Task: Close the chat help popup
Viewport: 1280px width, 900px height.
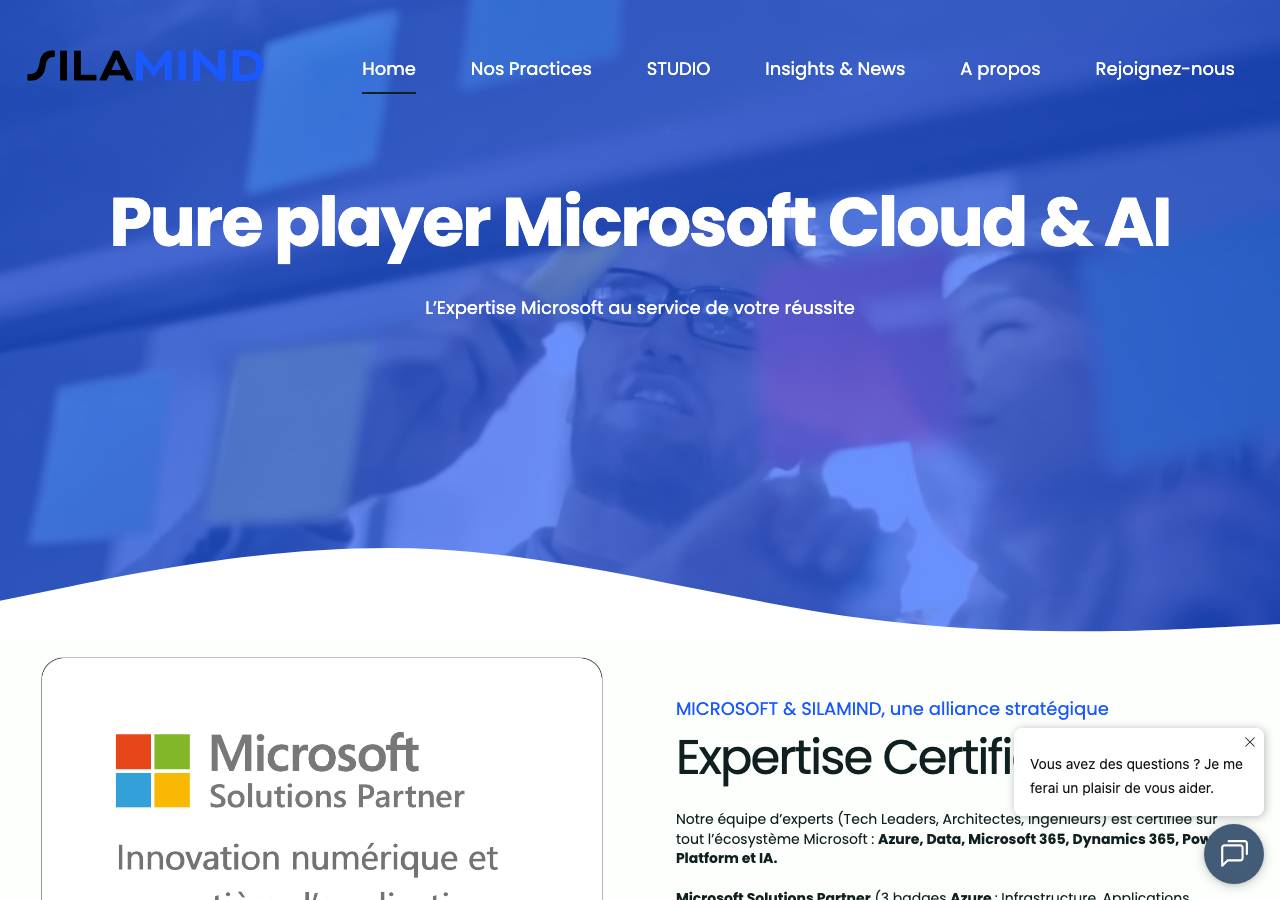Action: pyautogui.click(x=1250, y=742)
